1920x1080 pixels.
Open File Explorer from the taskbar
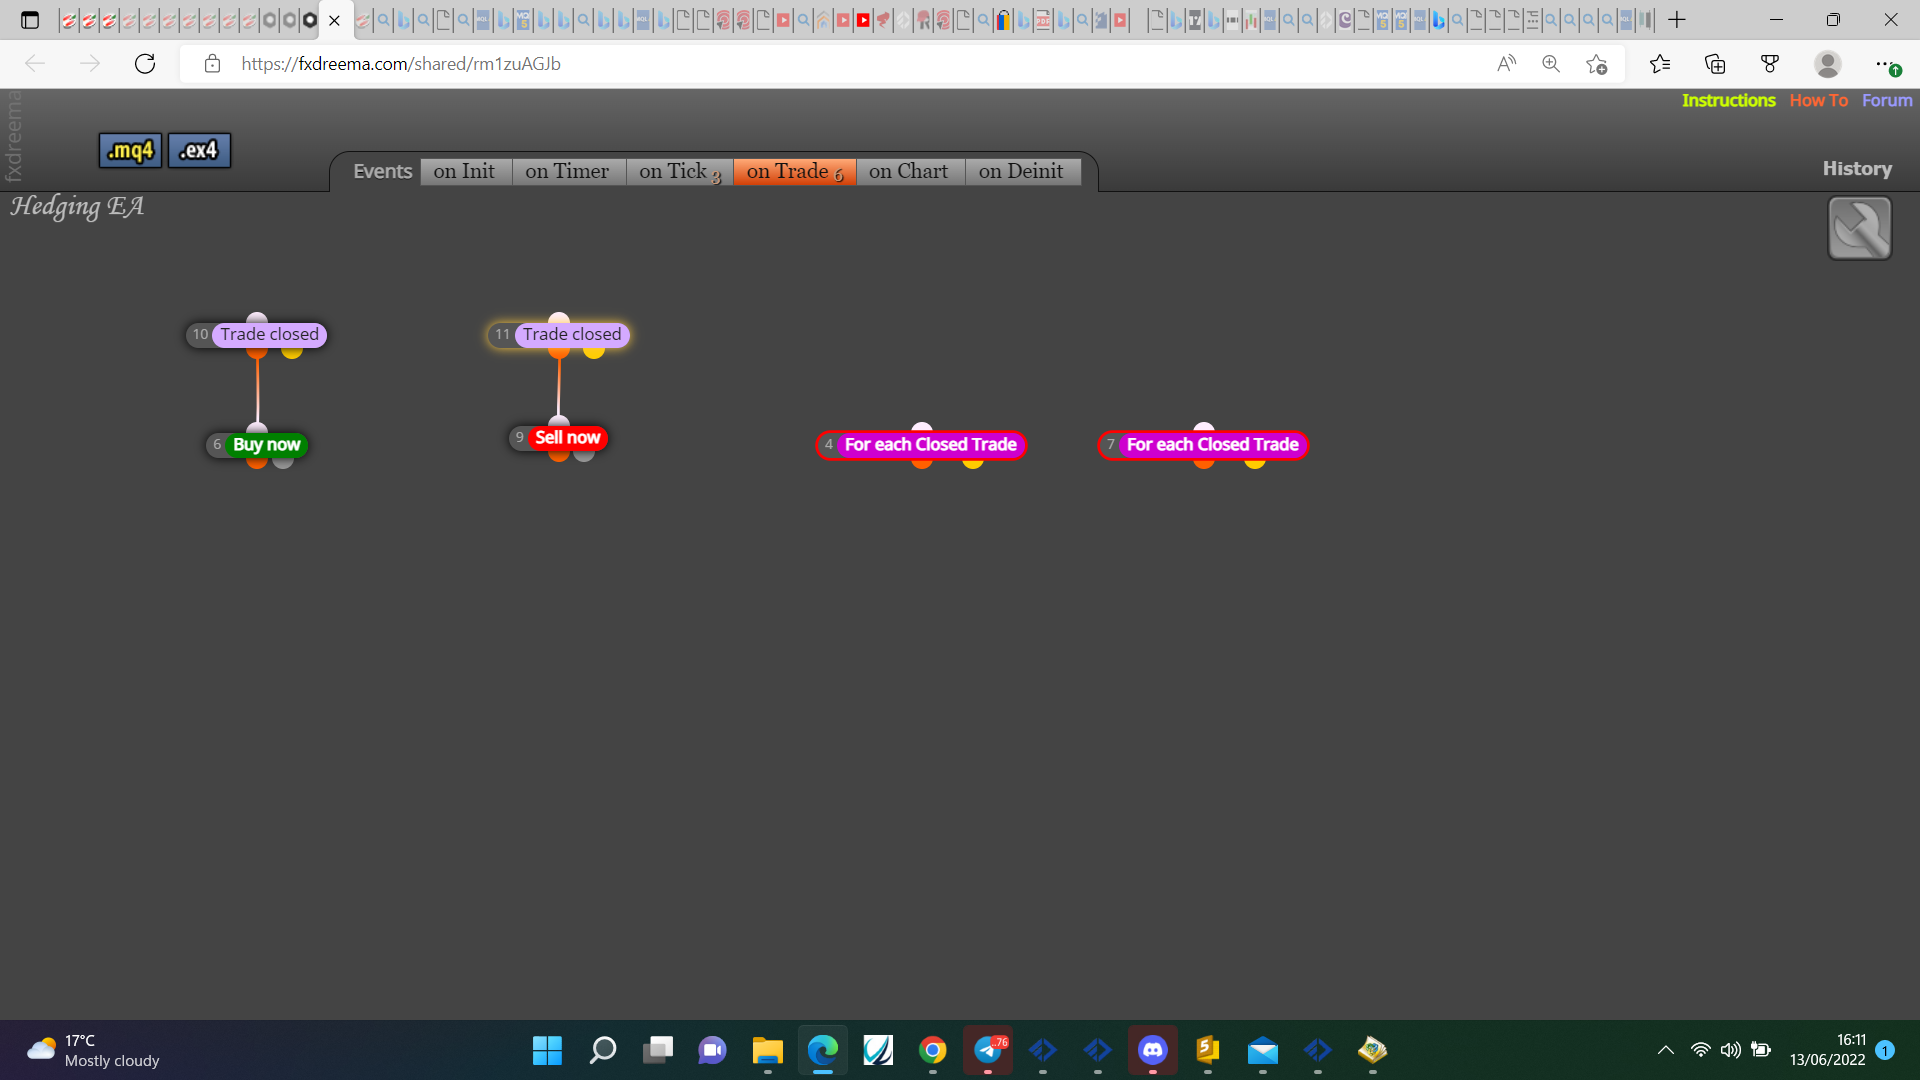(x=767, y=1050)
